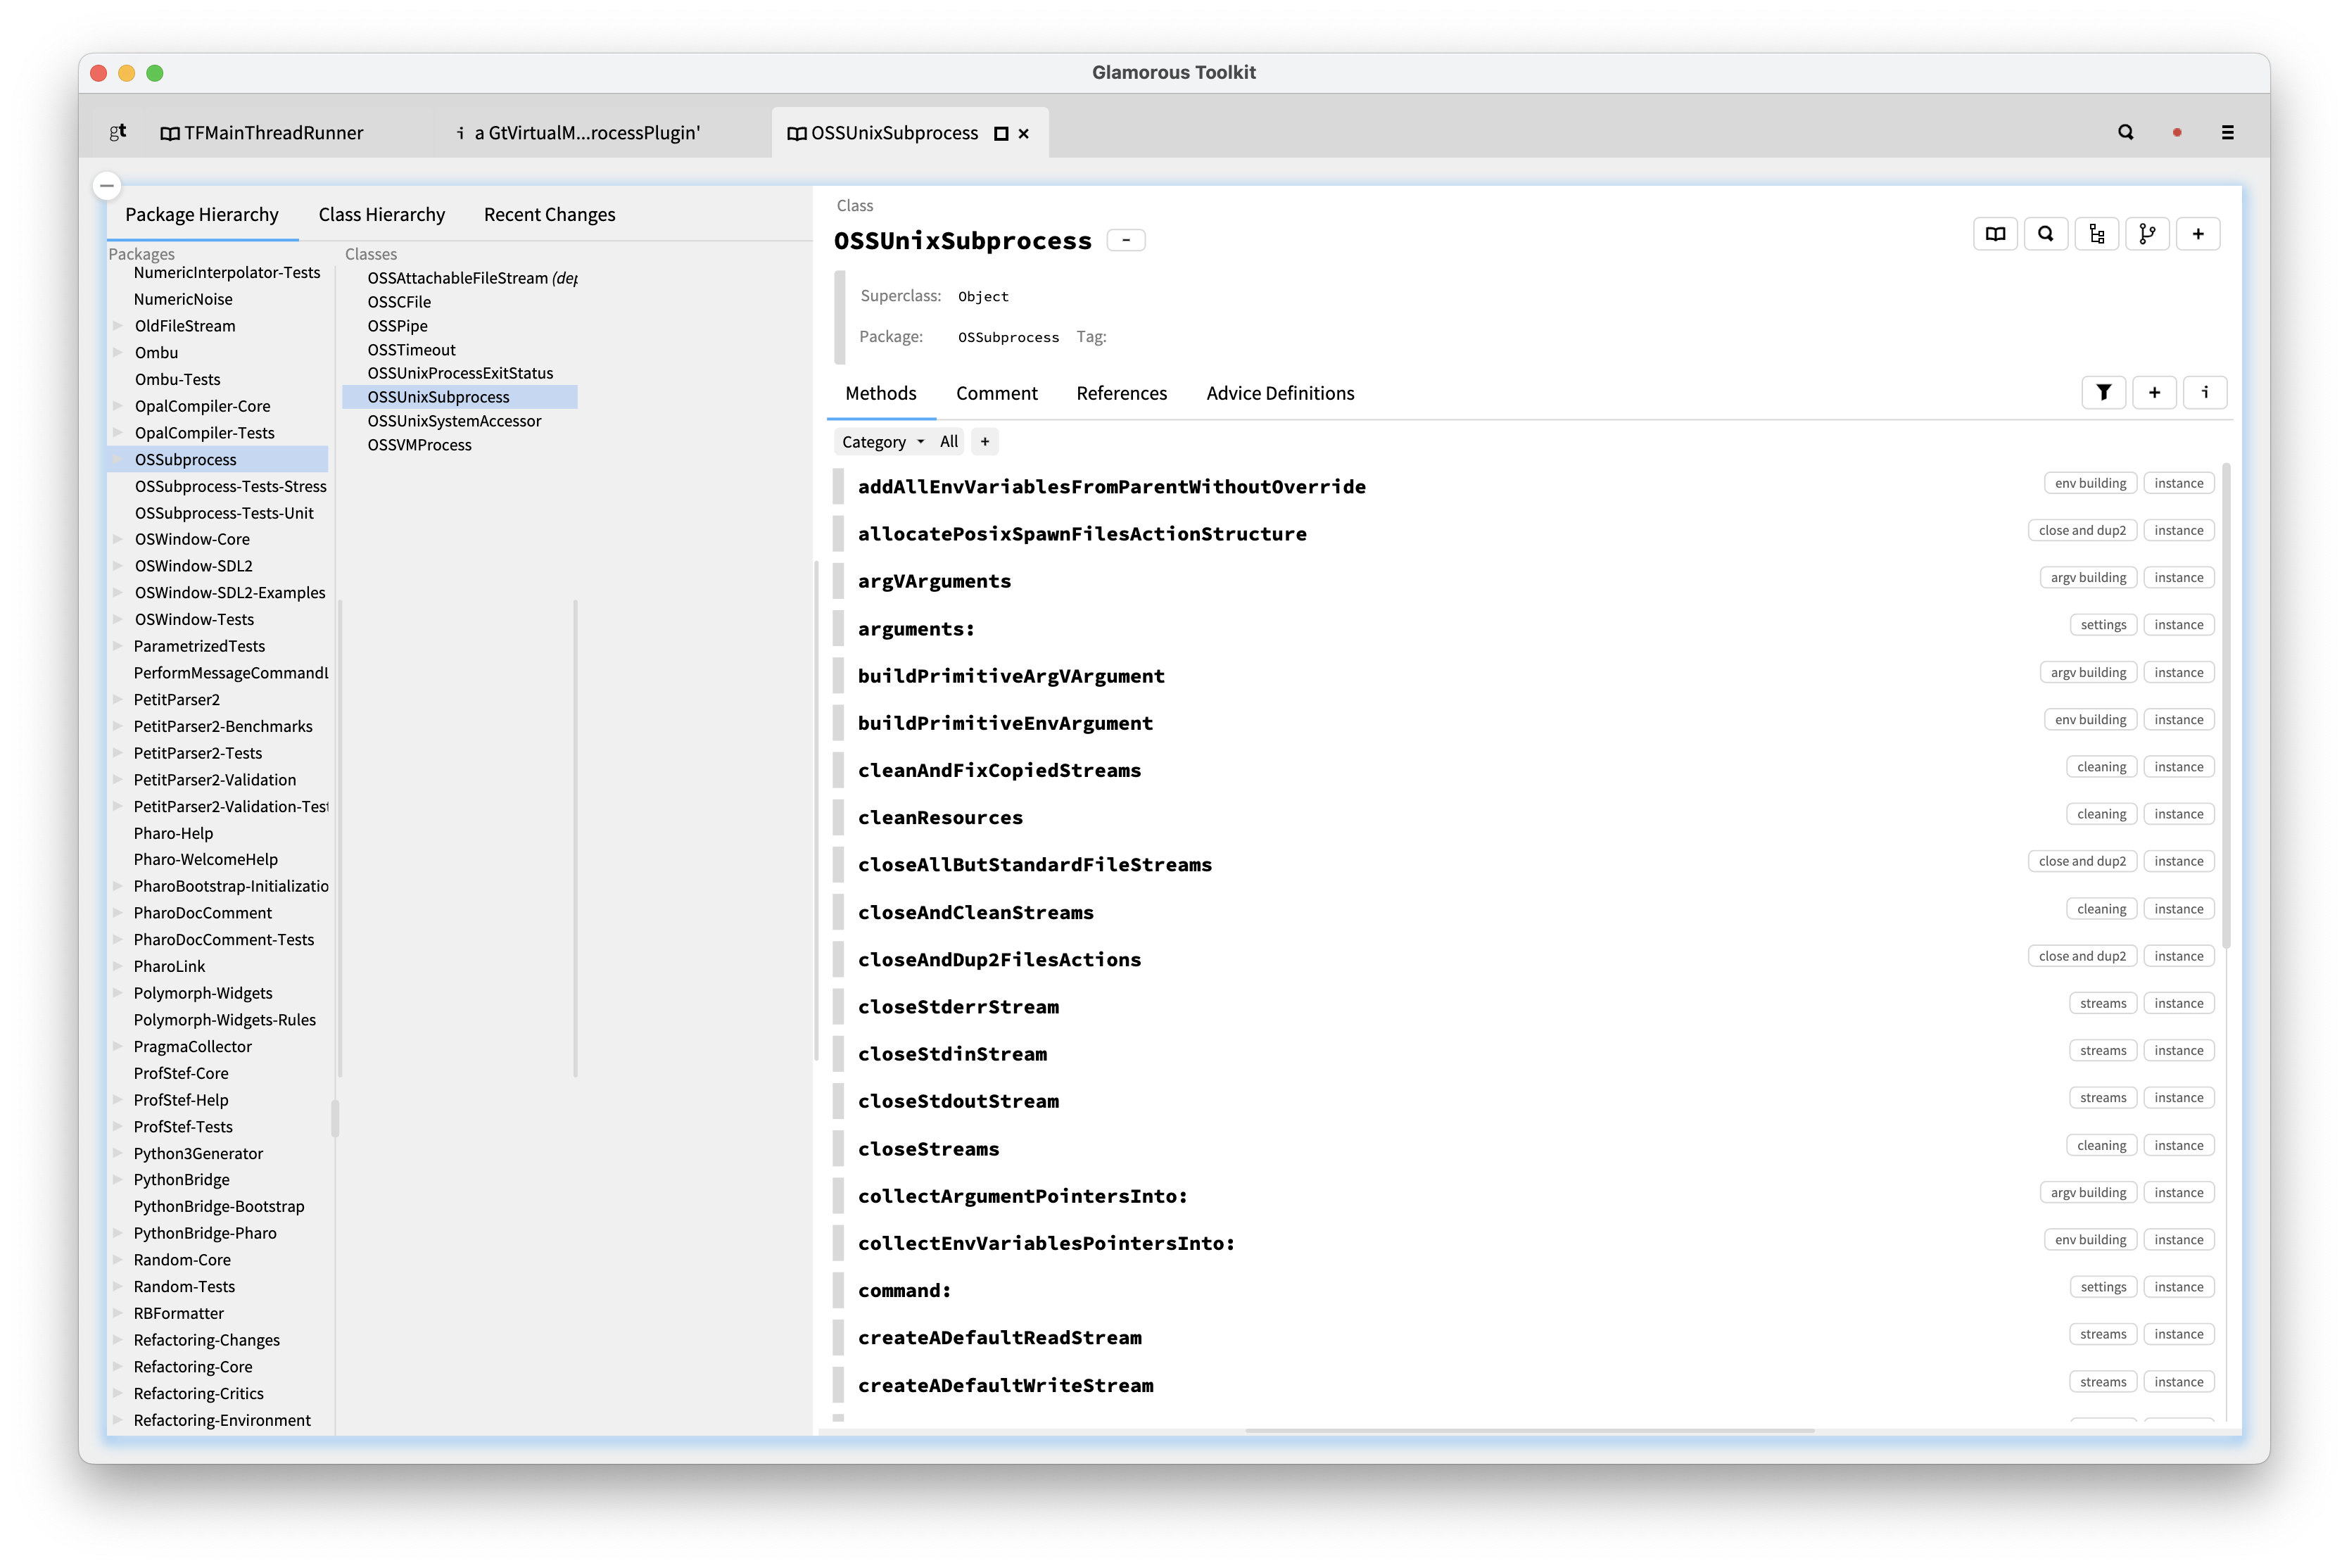Open the hamburger menu at top right

point(2227,133)
